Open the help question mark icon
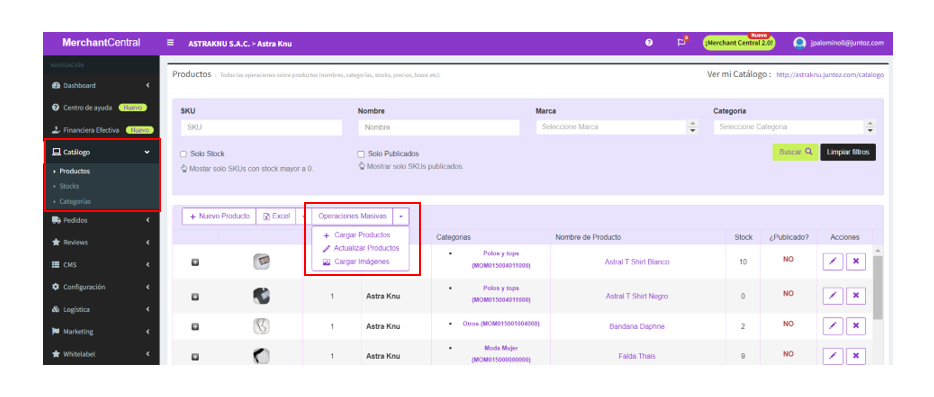The width and height of the screenshot is (934, 397). pyautogui.click(x=649, y=43)
